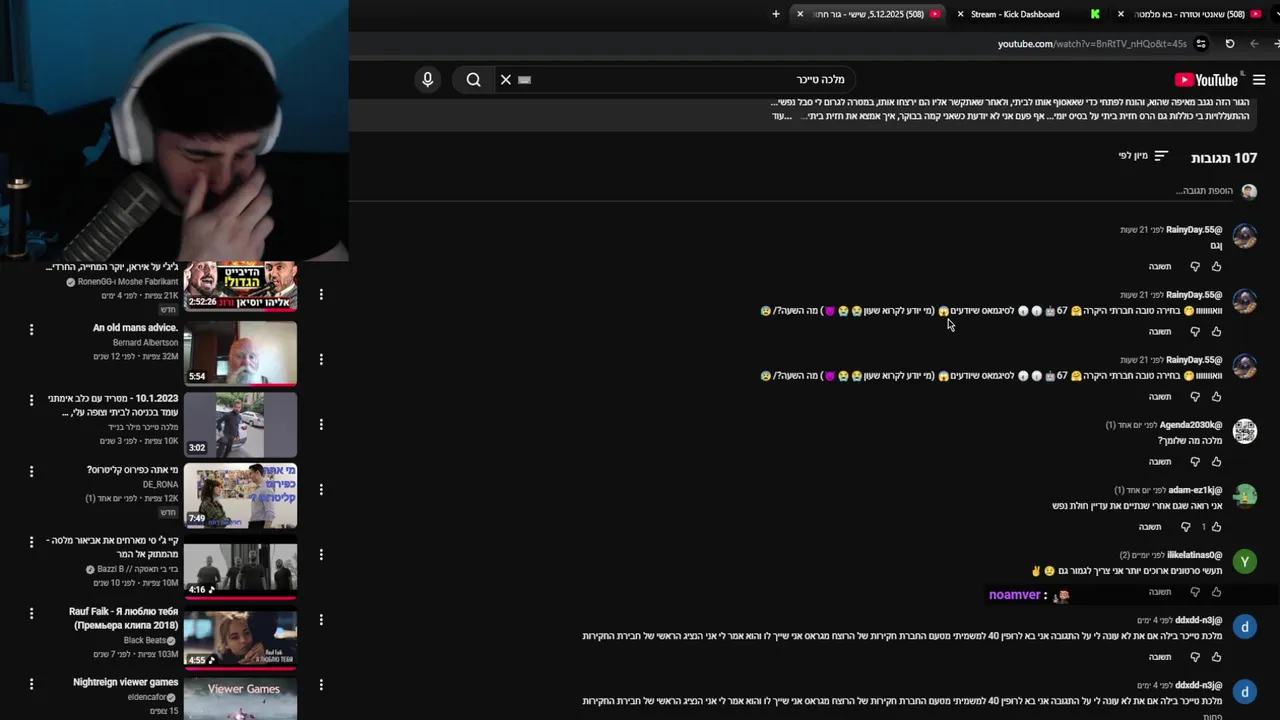Click the youtube.com address bar URL
The image size is (1280, 720).
(x=1092, y=44)
